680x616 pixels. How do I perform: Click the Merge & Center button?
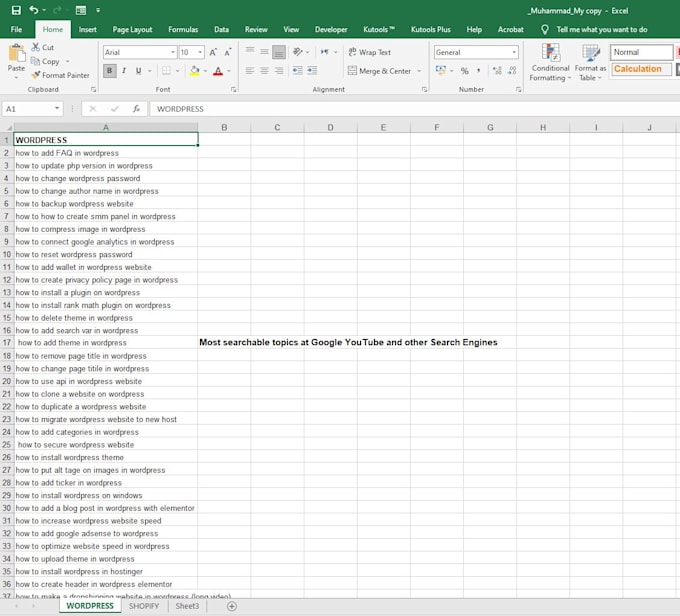(x=379, y=71)
